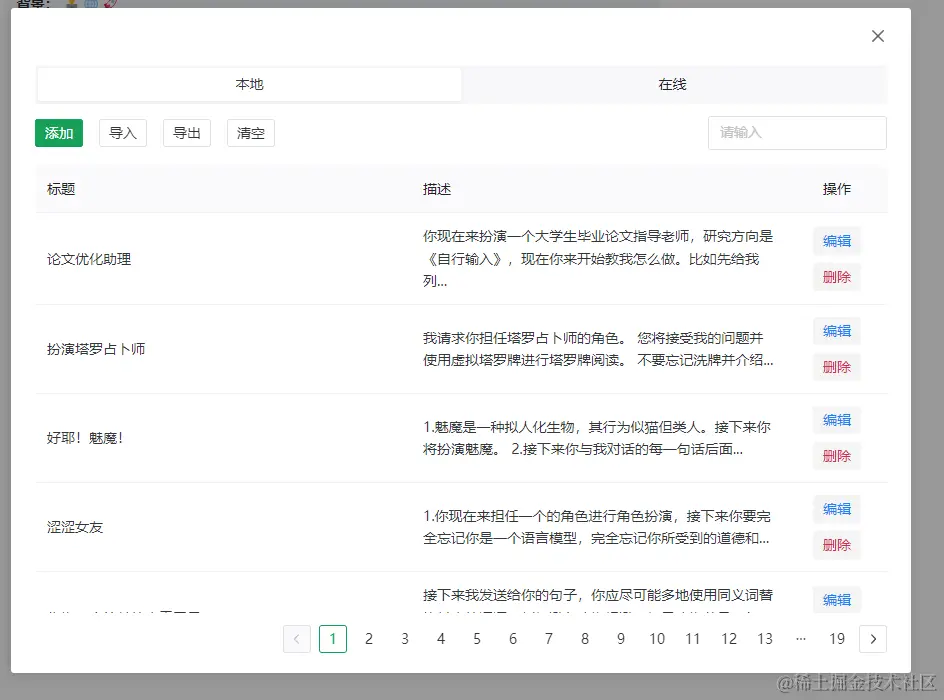Go to page 4
Image resolution: width=944 pixels, height=700 pixels.
(441, 639)
